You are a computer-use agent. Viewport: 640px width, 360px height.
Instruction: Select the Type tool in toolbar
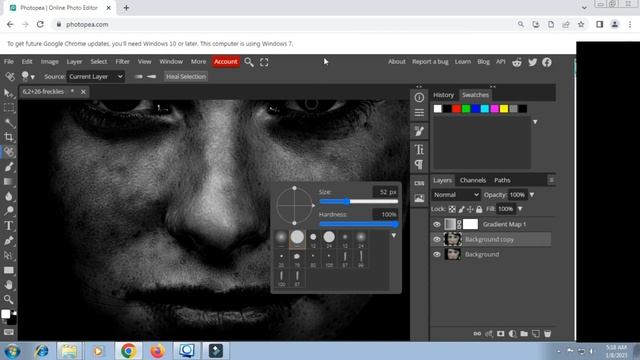point(9,226)
